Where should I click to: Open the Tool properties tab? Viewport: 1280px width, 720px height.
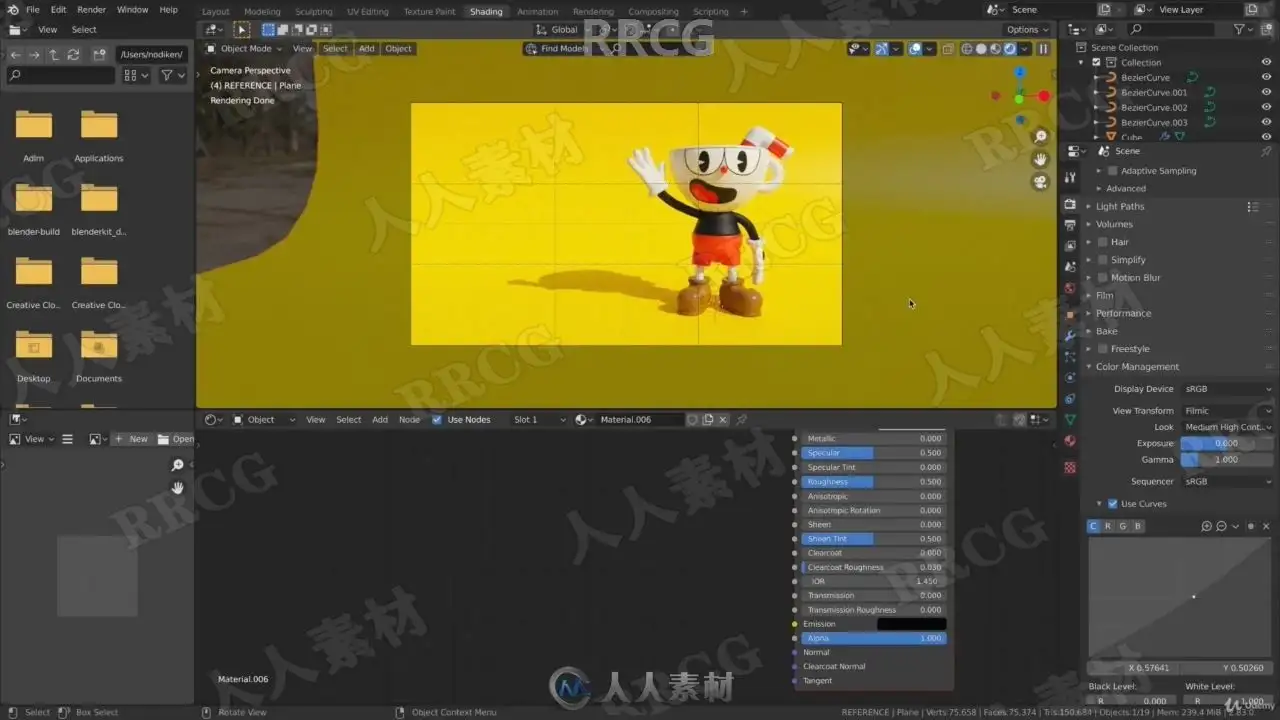[1070, 178]
